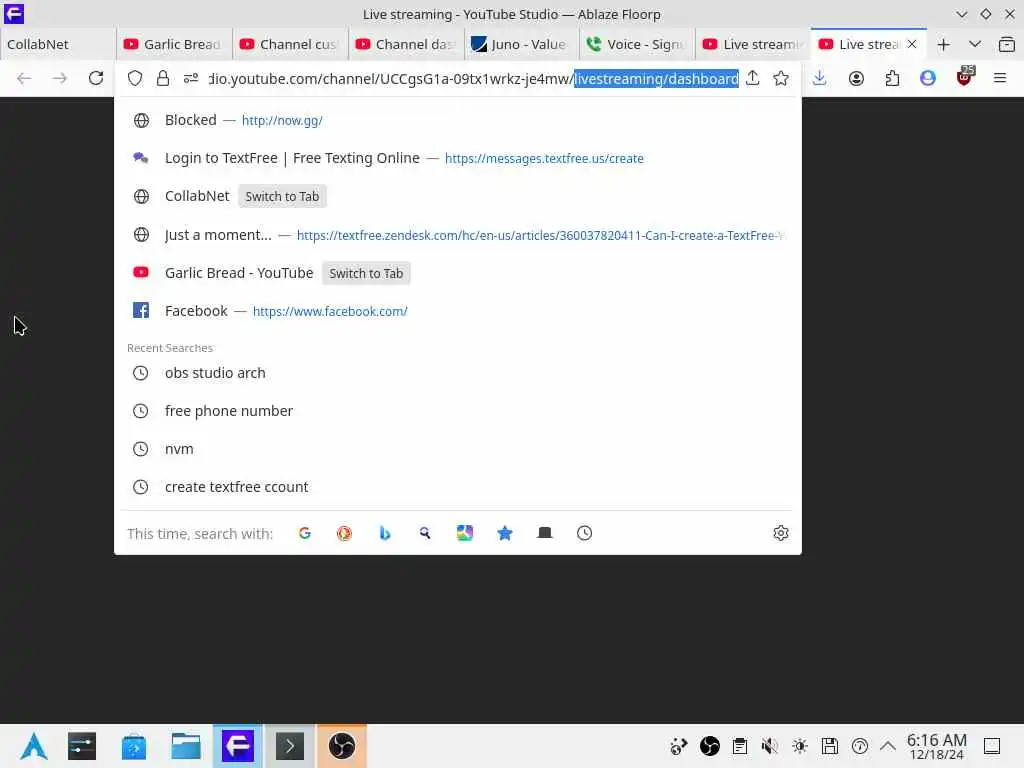Image resolution: width=1024 pixels, height=768 pixels.
Task: Open the removable disk tray icon
Action: coord(829,746)
